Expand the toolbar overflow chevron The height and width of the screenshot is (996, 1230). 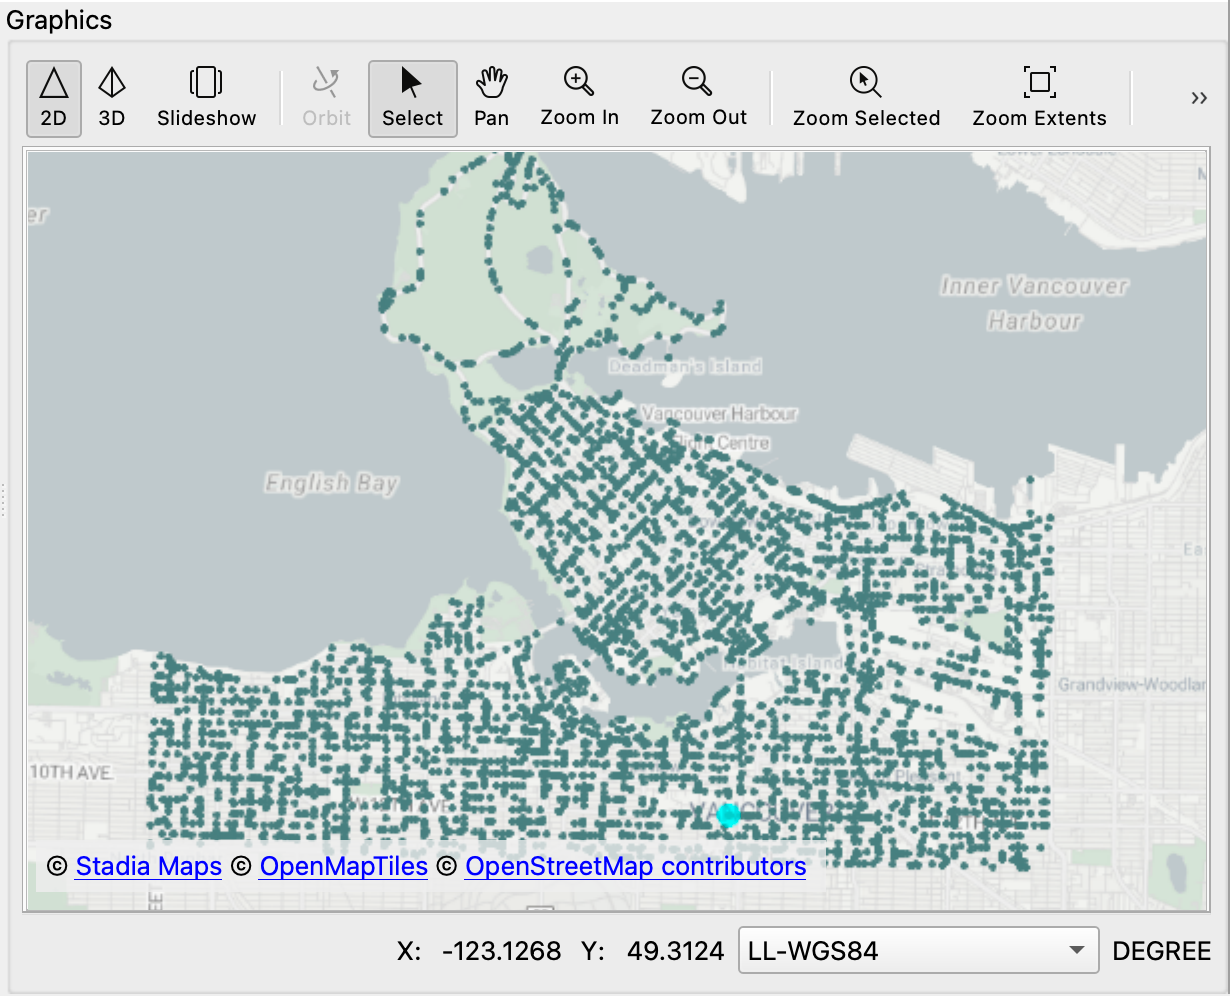click(1198, 97)
